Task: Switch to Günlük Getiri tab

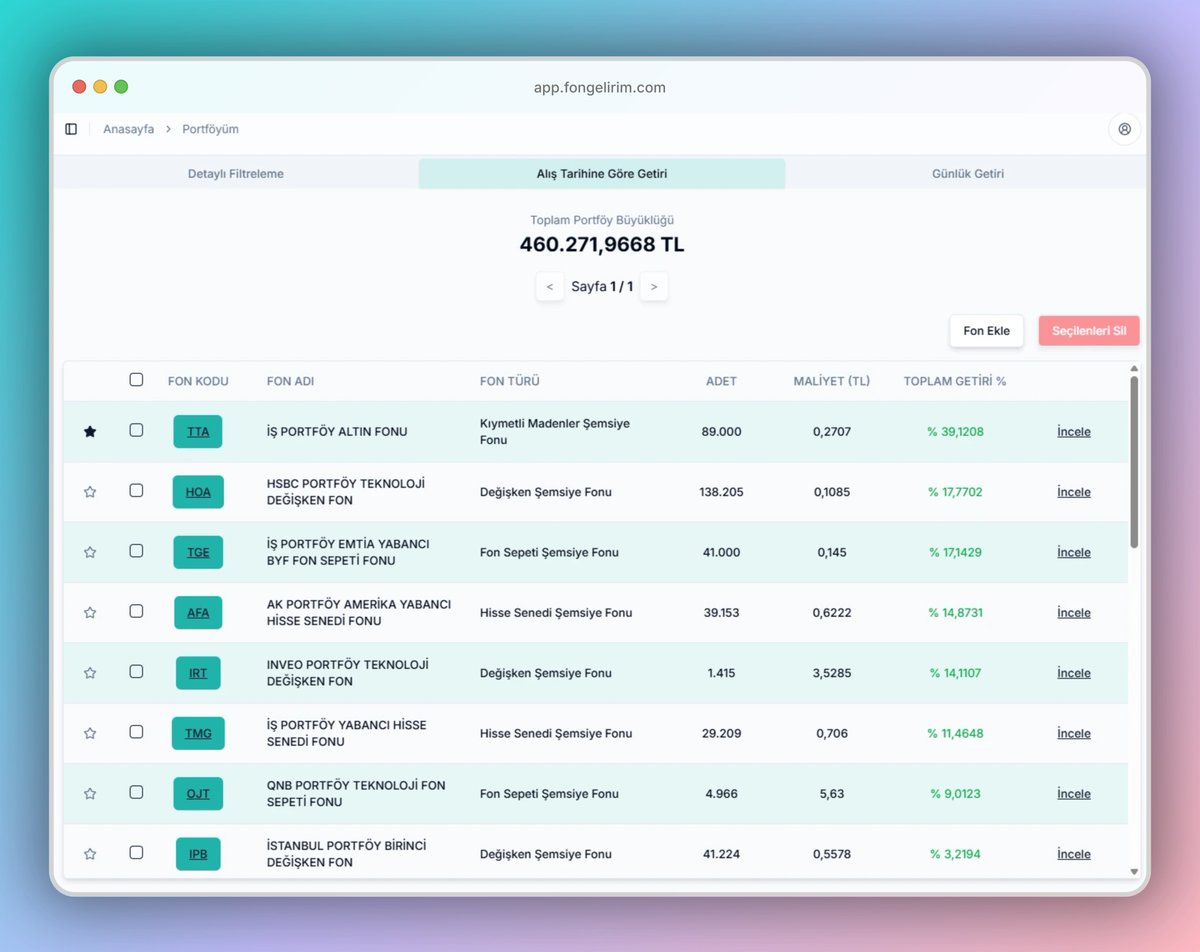Action: coord(968,174)
